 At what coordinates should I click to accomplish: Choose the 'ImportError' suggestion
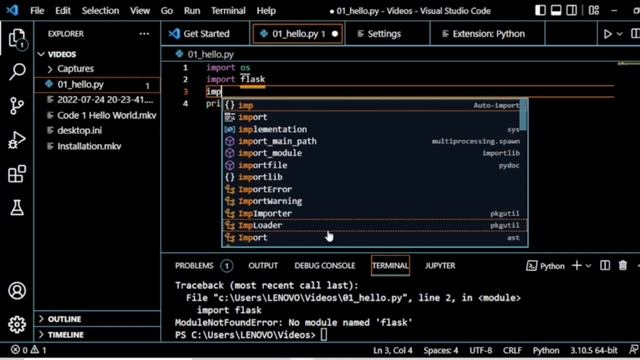[x=372, y=189]
